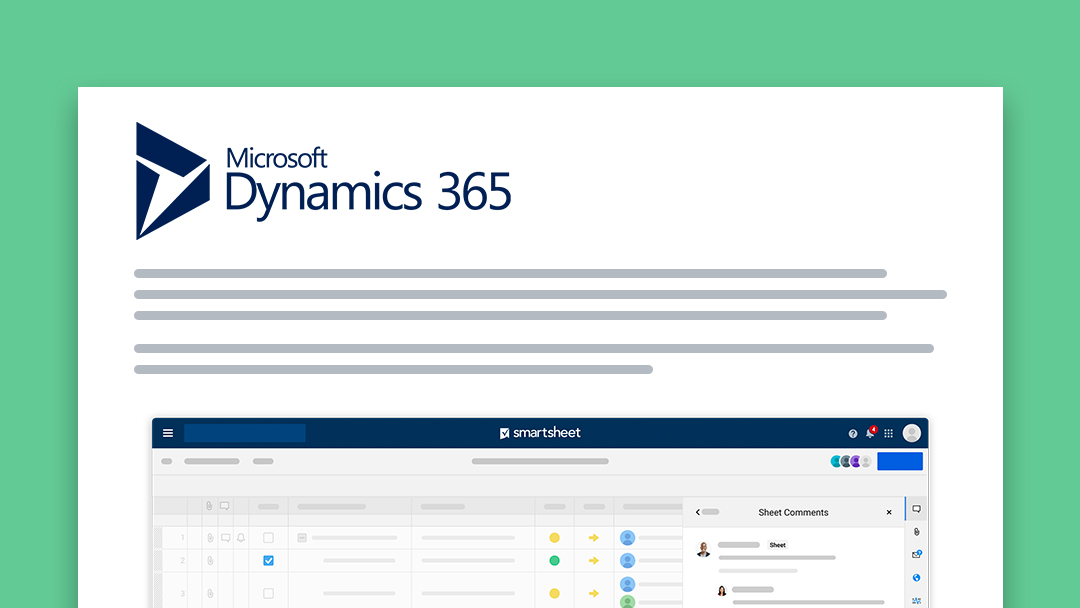Image resolution: width=1080 pixels, height=608 pixels.
Task: Open row 3 attachment paperclip
Action: tap(210, 594)
